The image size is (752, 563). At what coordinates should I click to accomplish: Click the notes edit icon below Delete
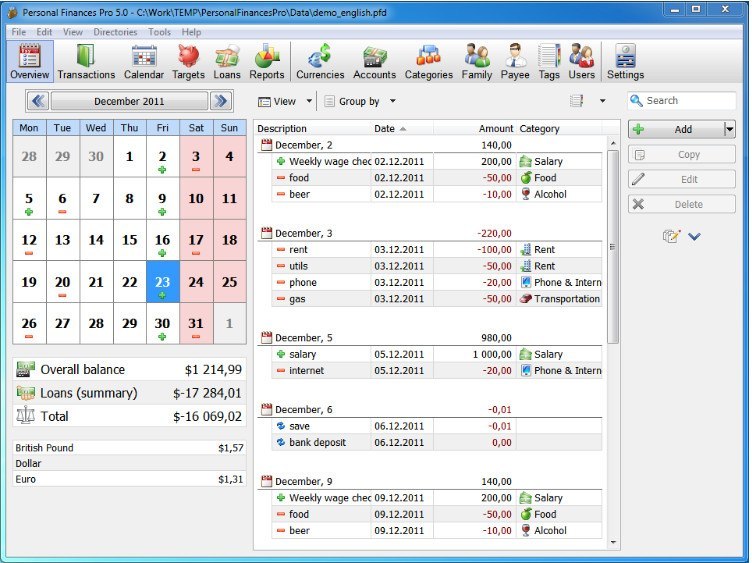pyautogui.click(x=671, y=236)
